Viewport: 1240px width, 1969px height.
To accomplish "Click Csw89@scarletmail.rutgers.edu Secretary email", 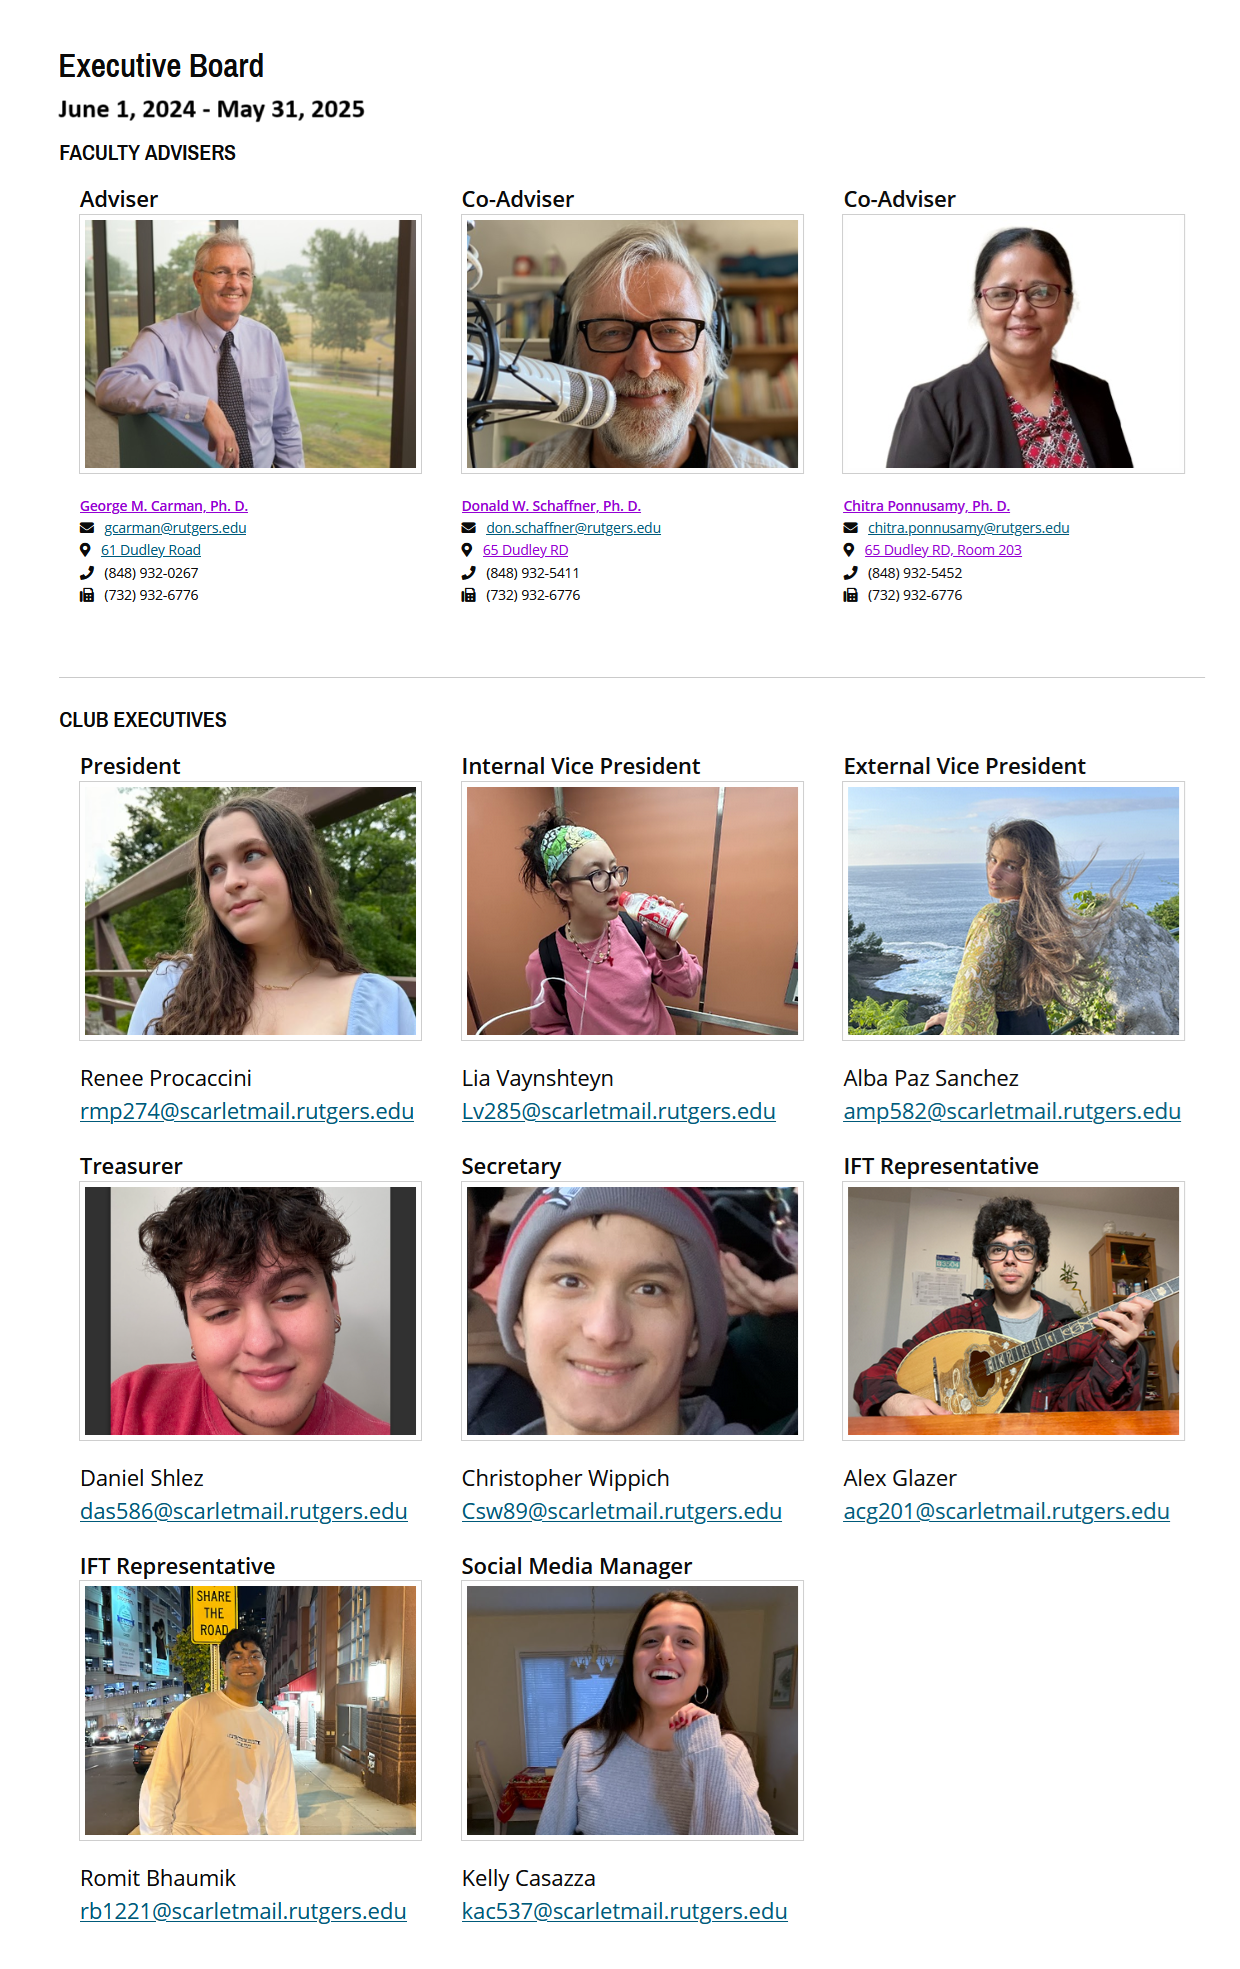I will point(622,1511).
